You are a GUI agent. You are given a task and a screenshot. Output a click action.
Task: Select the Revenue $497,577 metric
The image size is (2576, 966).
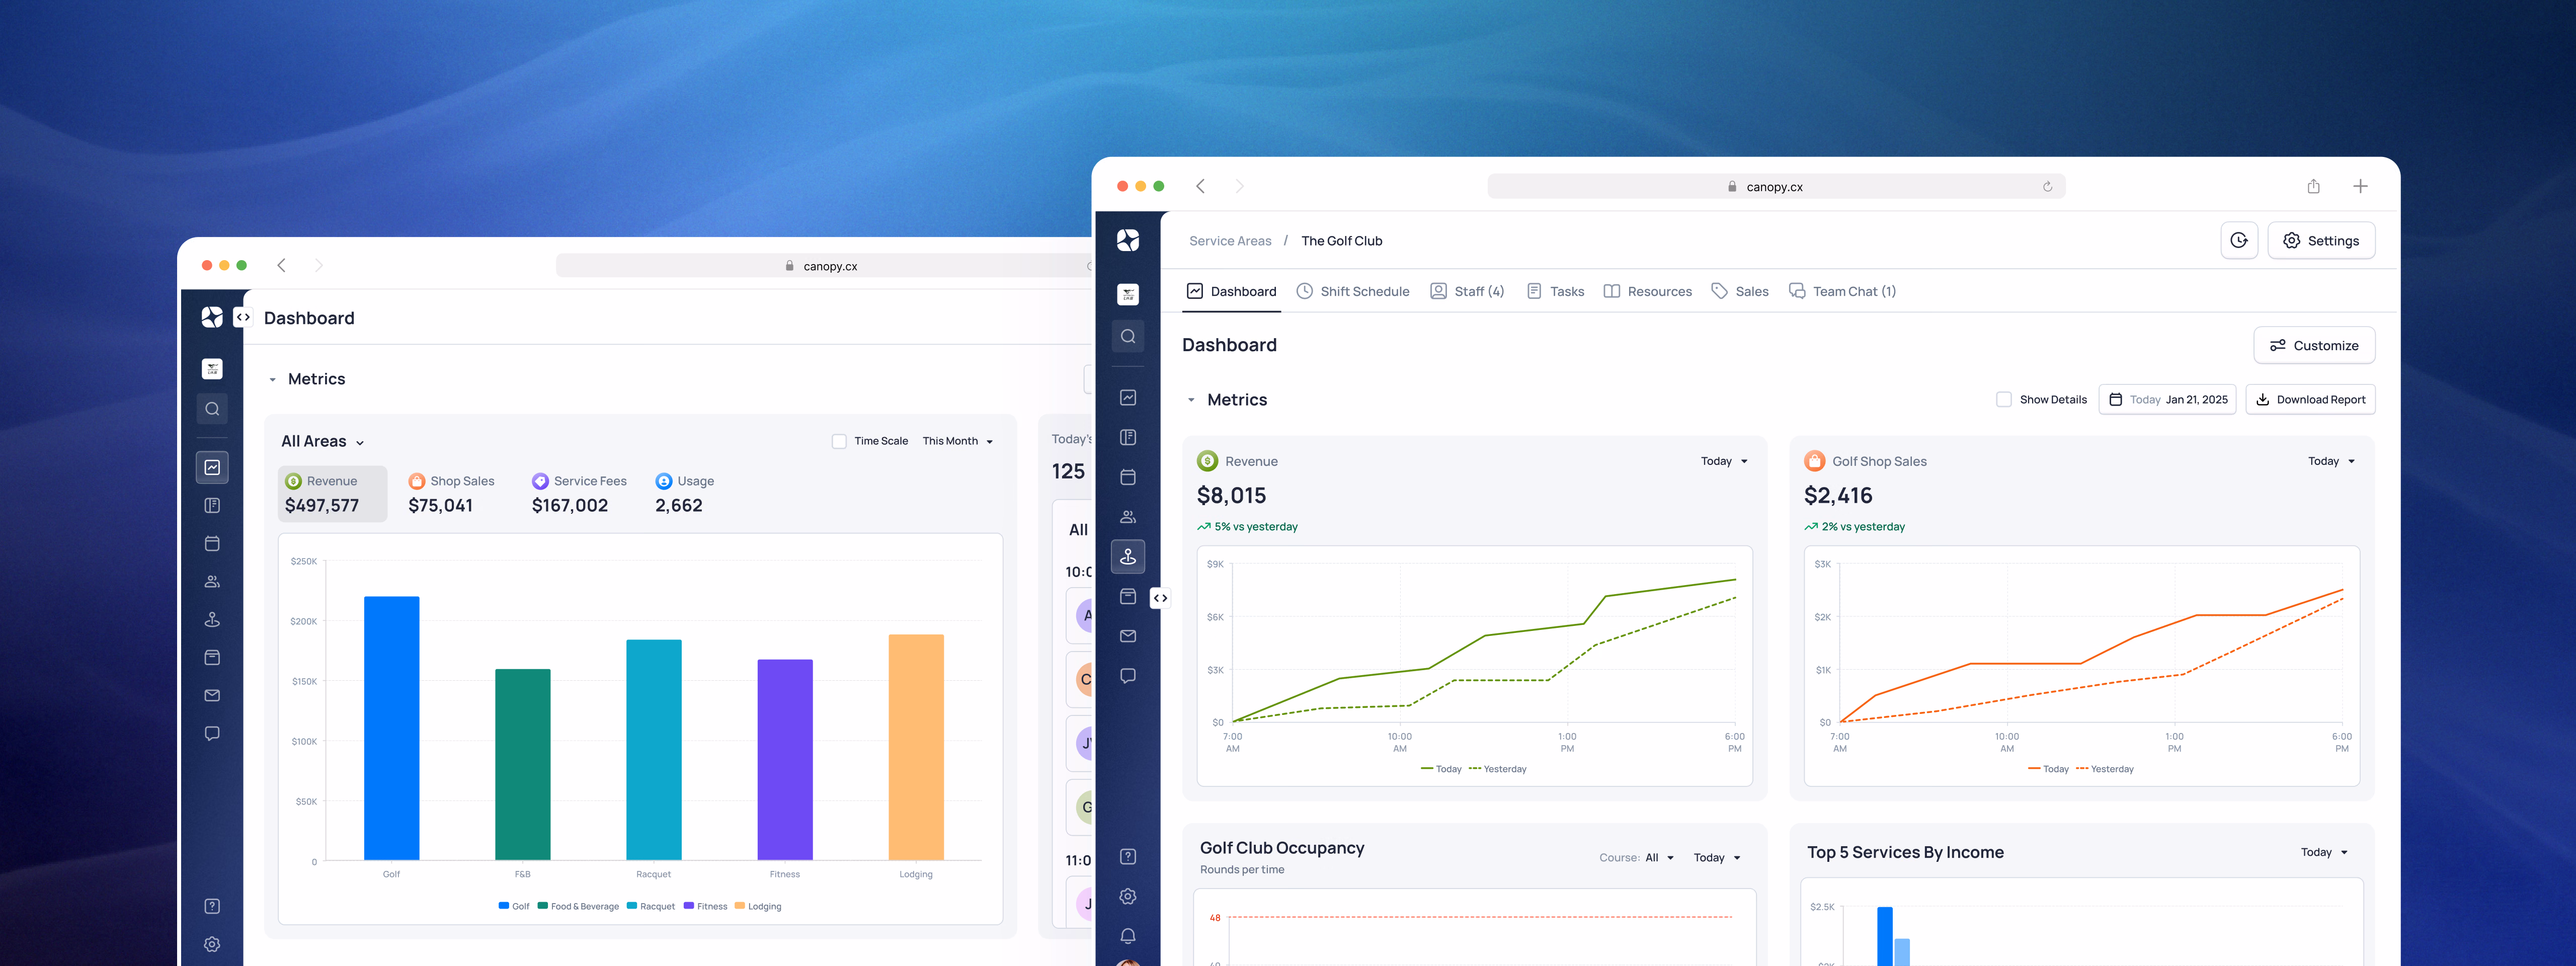(x=332, y=494)
